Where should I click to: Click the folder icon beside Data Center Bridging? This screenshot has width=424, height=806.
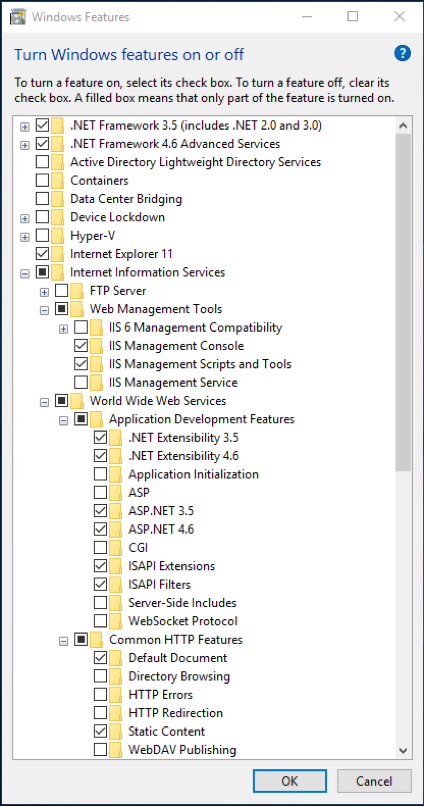tap(58, 198)
